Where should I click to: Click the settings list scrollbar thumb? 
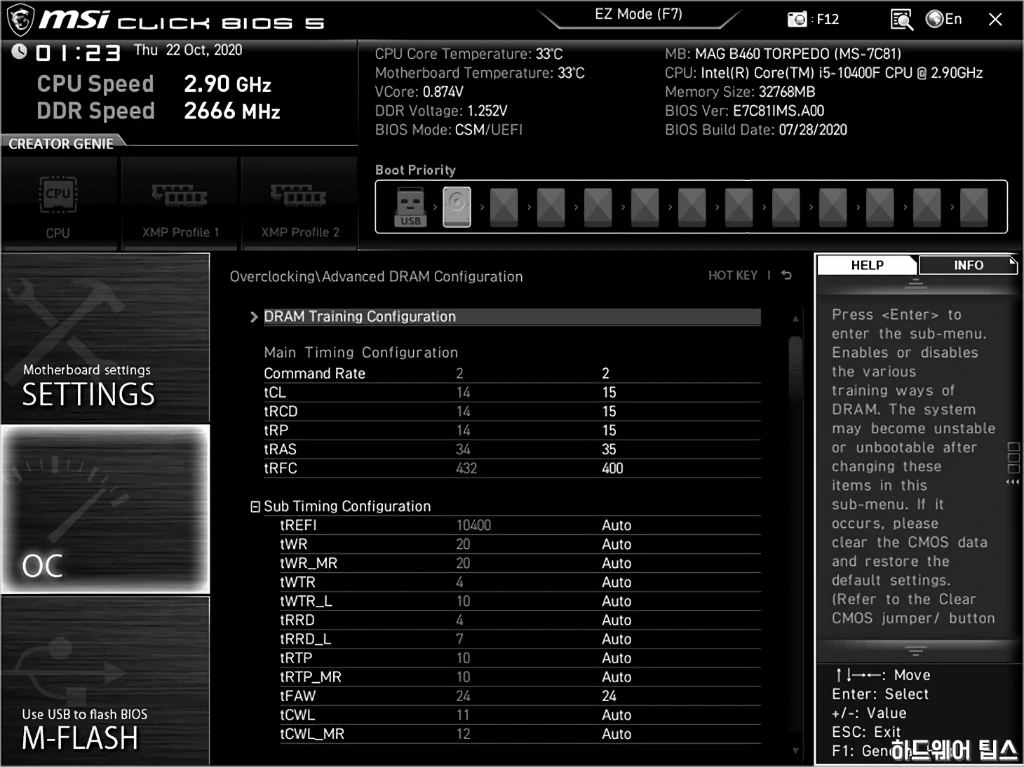tap(795, 366)
